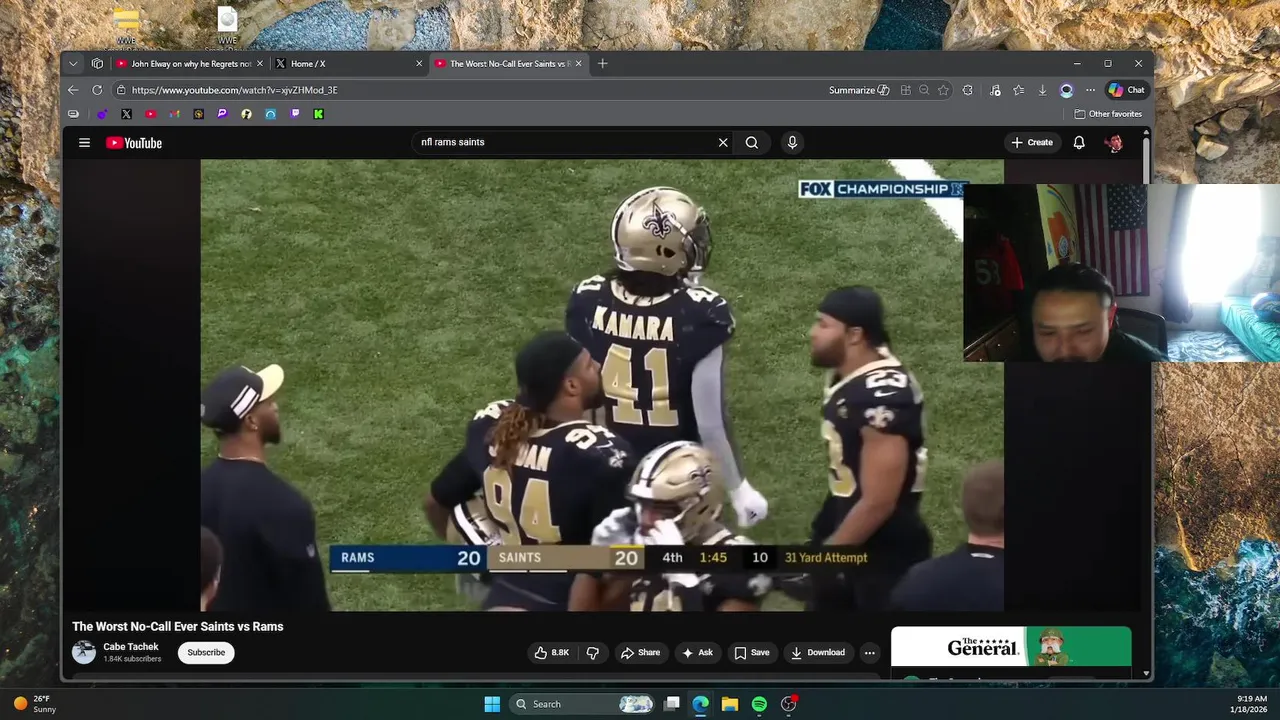This screenshot has height=720, width=1280.
Task: Close the Home / X tab
Action: (419, 64)
